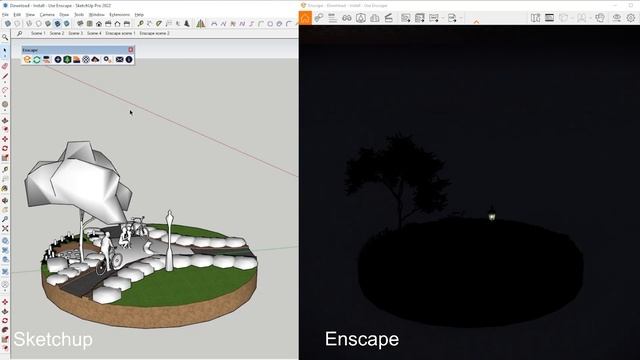Click the Enscape feedback envelope icon
Image resolution: width=640 pixels, height=360 pixels.
click(119, 60)
